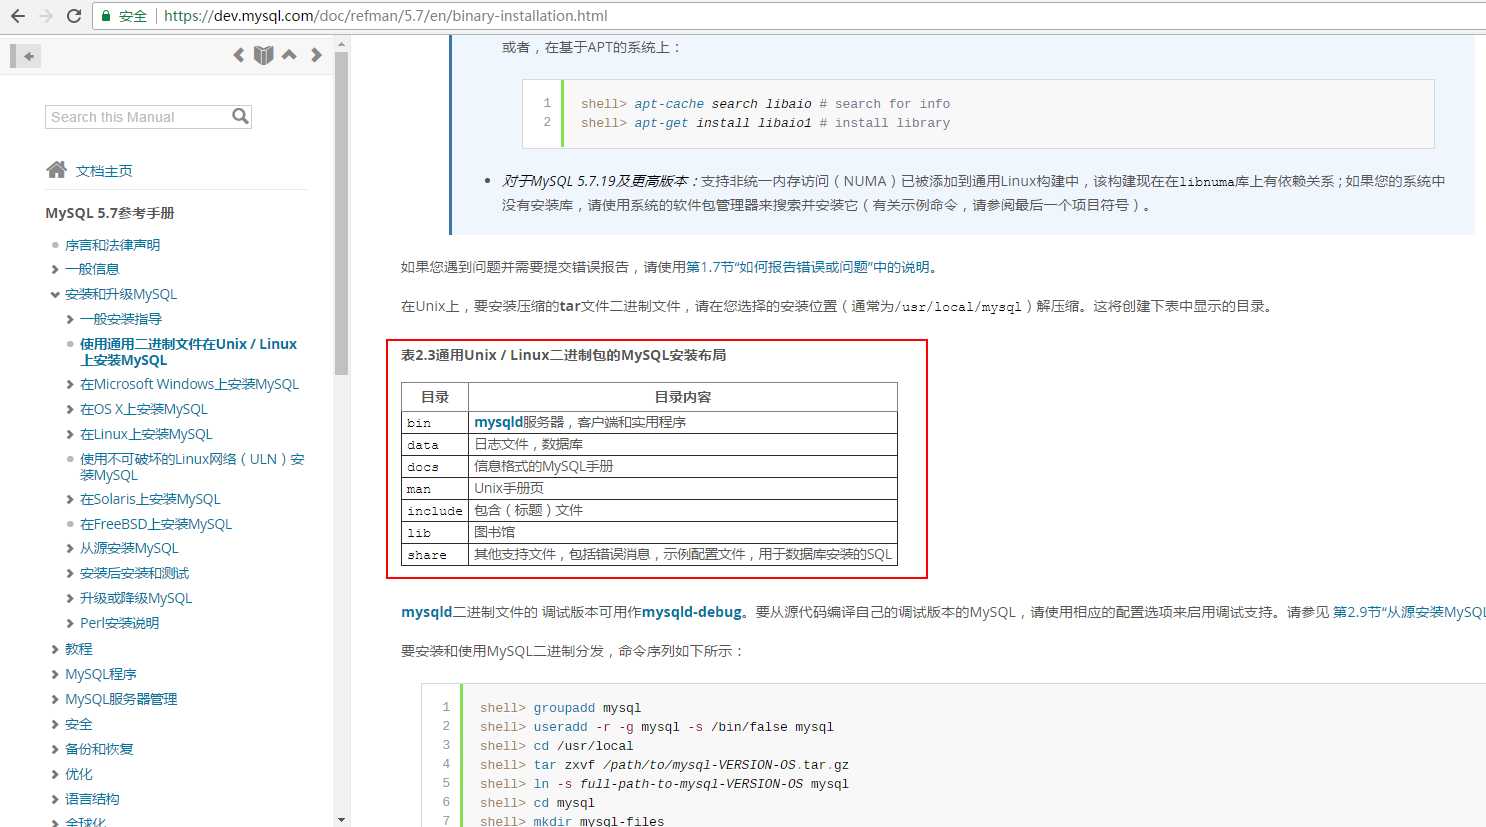Collapse 安装和升级MySQL section

click(55, 294)
